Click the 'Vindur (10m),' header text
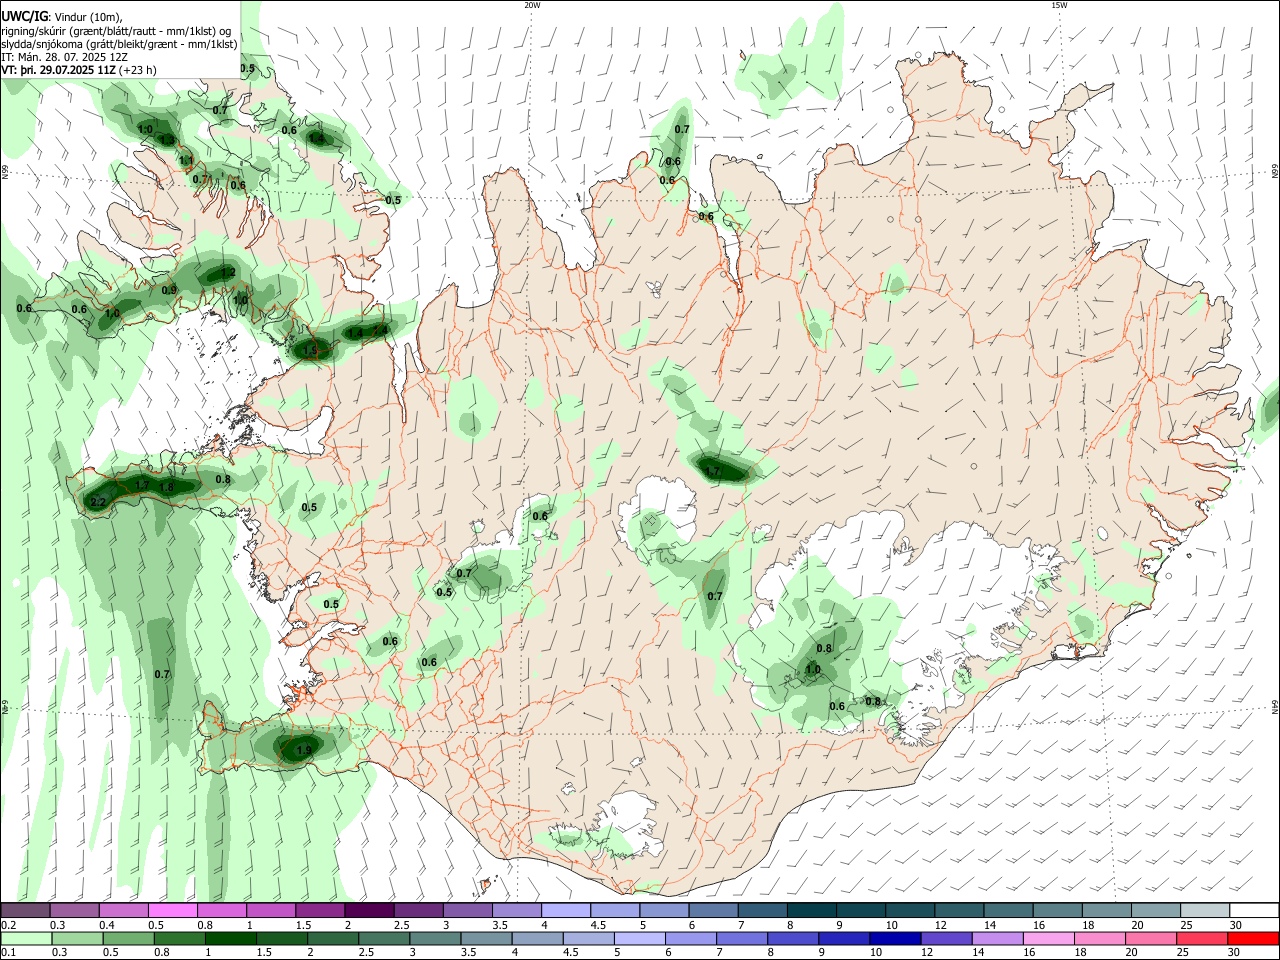The image size is (1280, 960). [x=87, y=17]
